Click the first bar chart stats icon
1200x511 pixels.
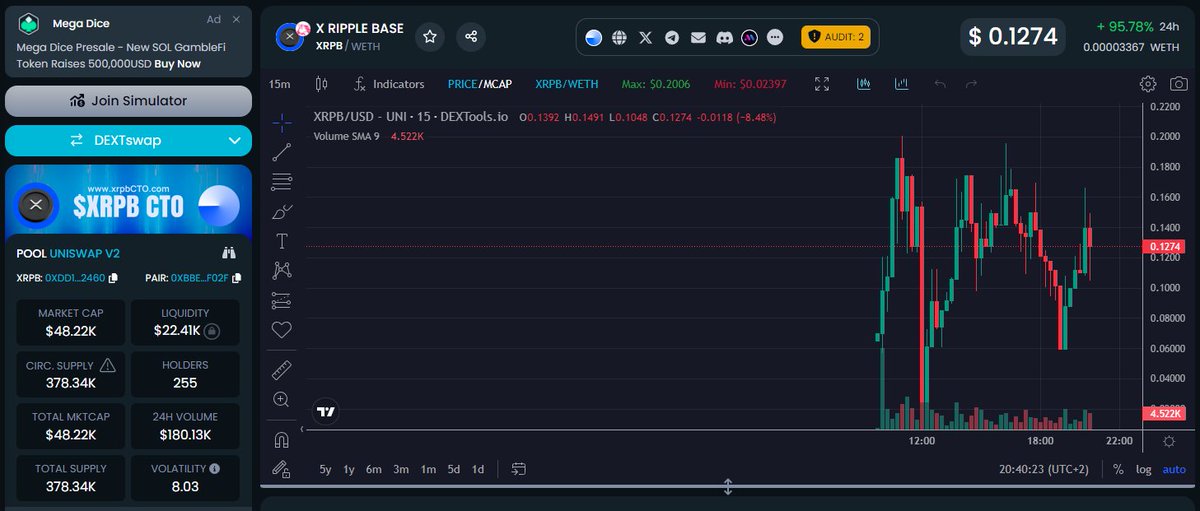point(864,84)
